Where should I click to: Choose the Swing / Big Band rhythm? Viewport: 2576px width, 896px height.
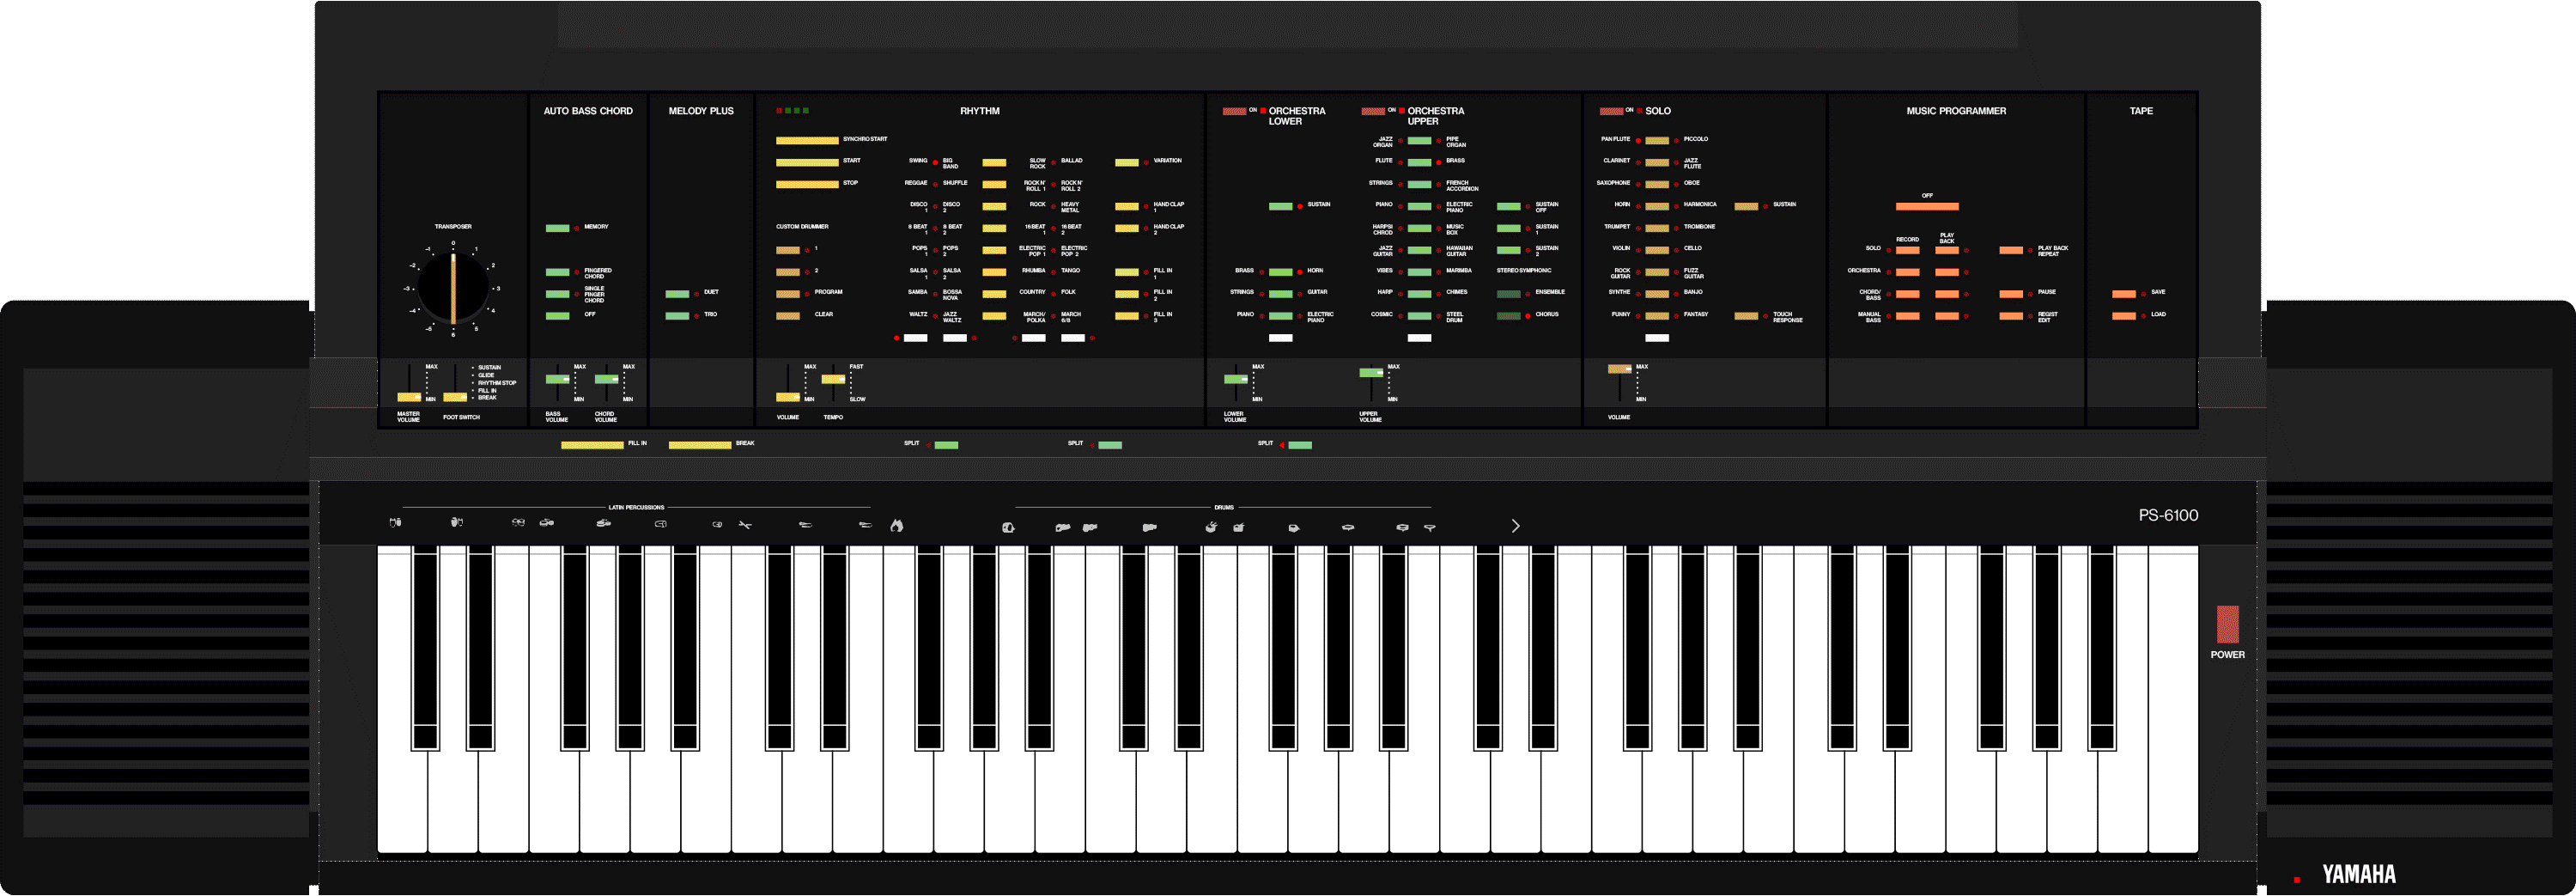coord(994,162)
